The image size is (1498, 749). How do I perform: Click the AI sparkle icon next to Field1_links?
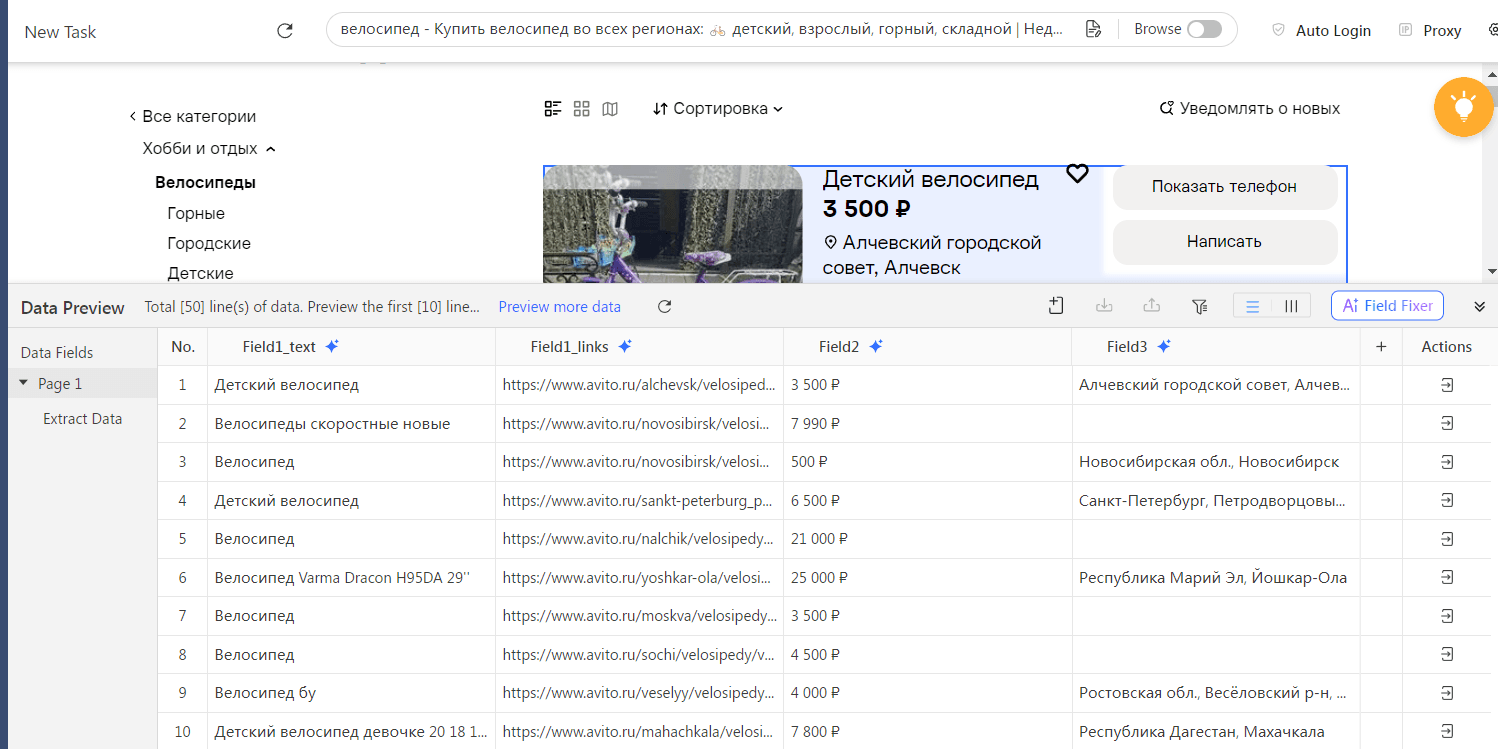coord(625,346)
